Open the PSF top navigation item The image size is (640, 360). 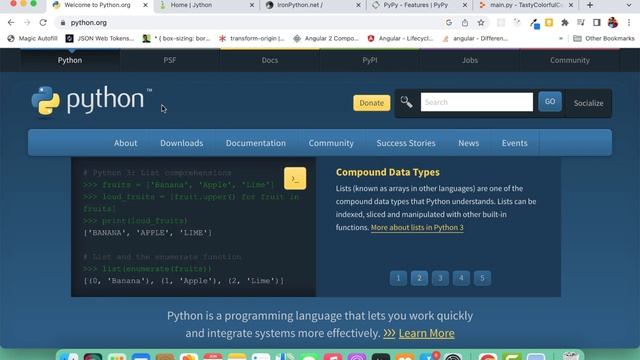(170, 60)
